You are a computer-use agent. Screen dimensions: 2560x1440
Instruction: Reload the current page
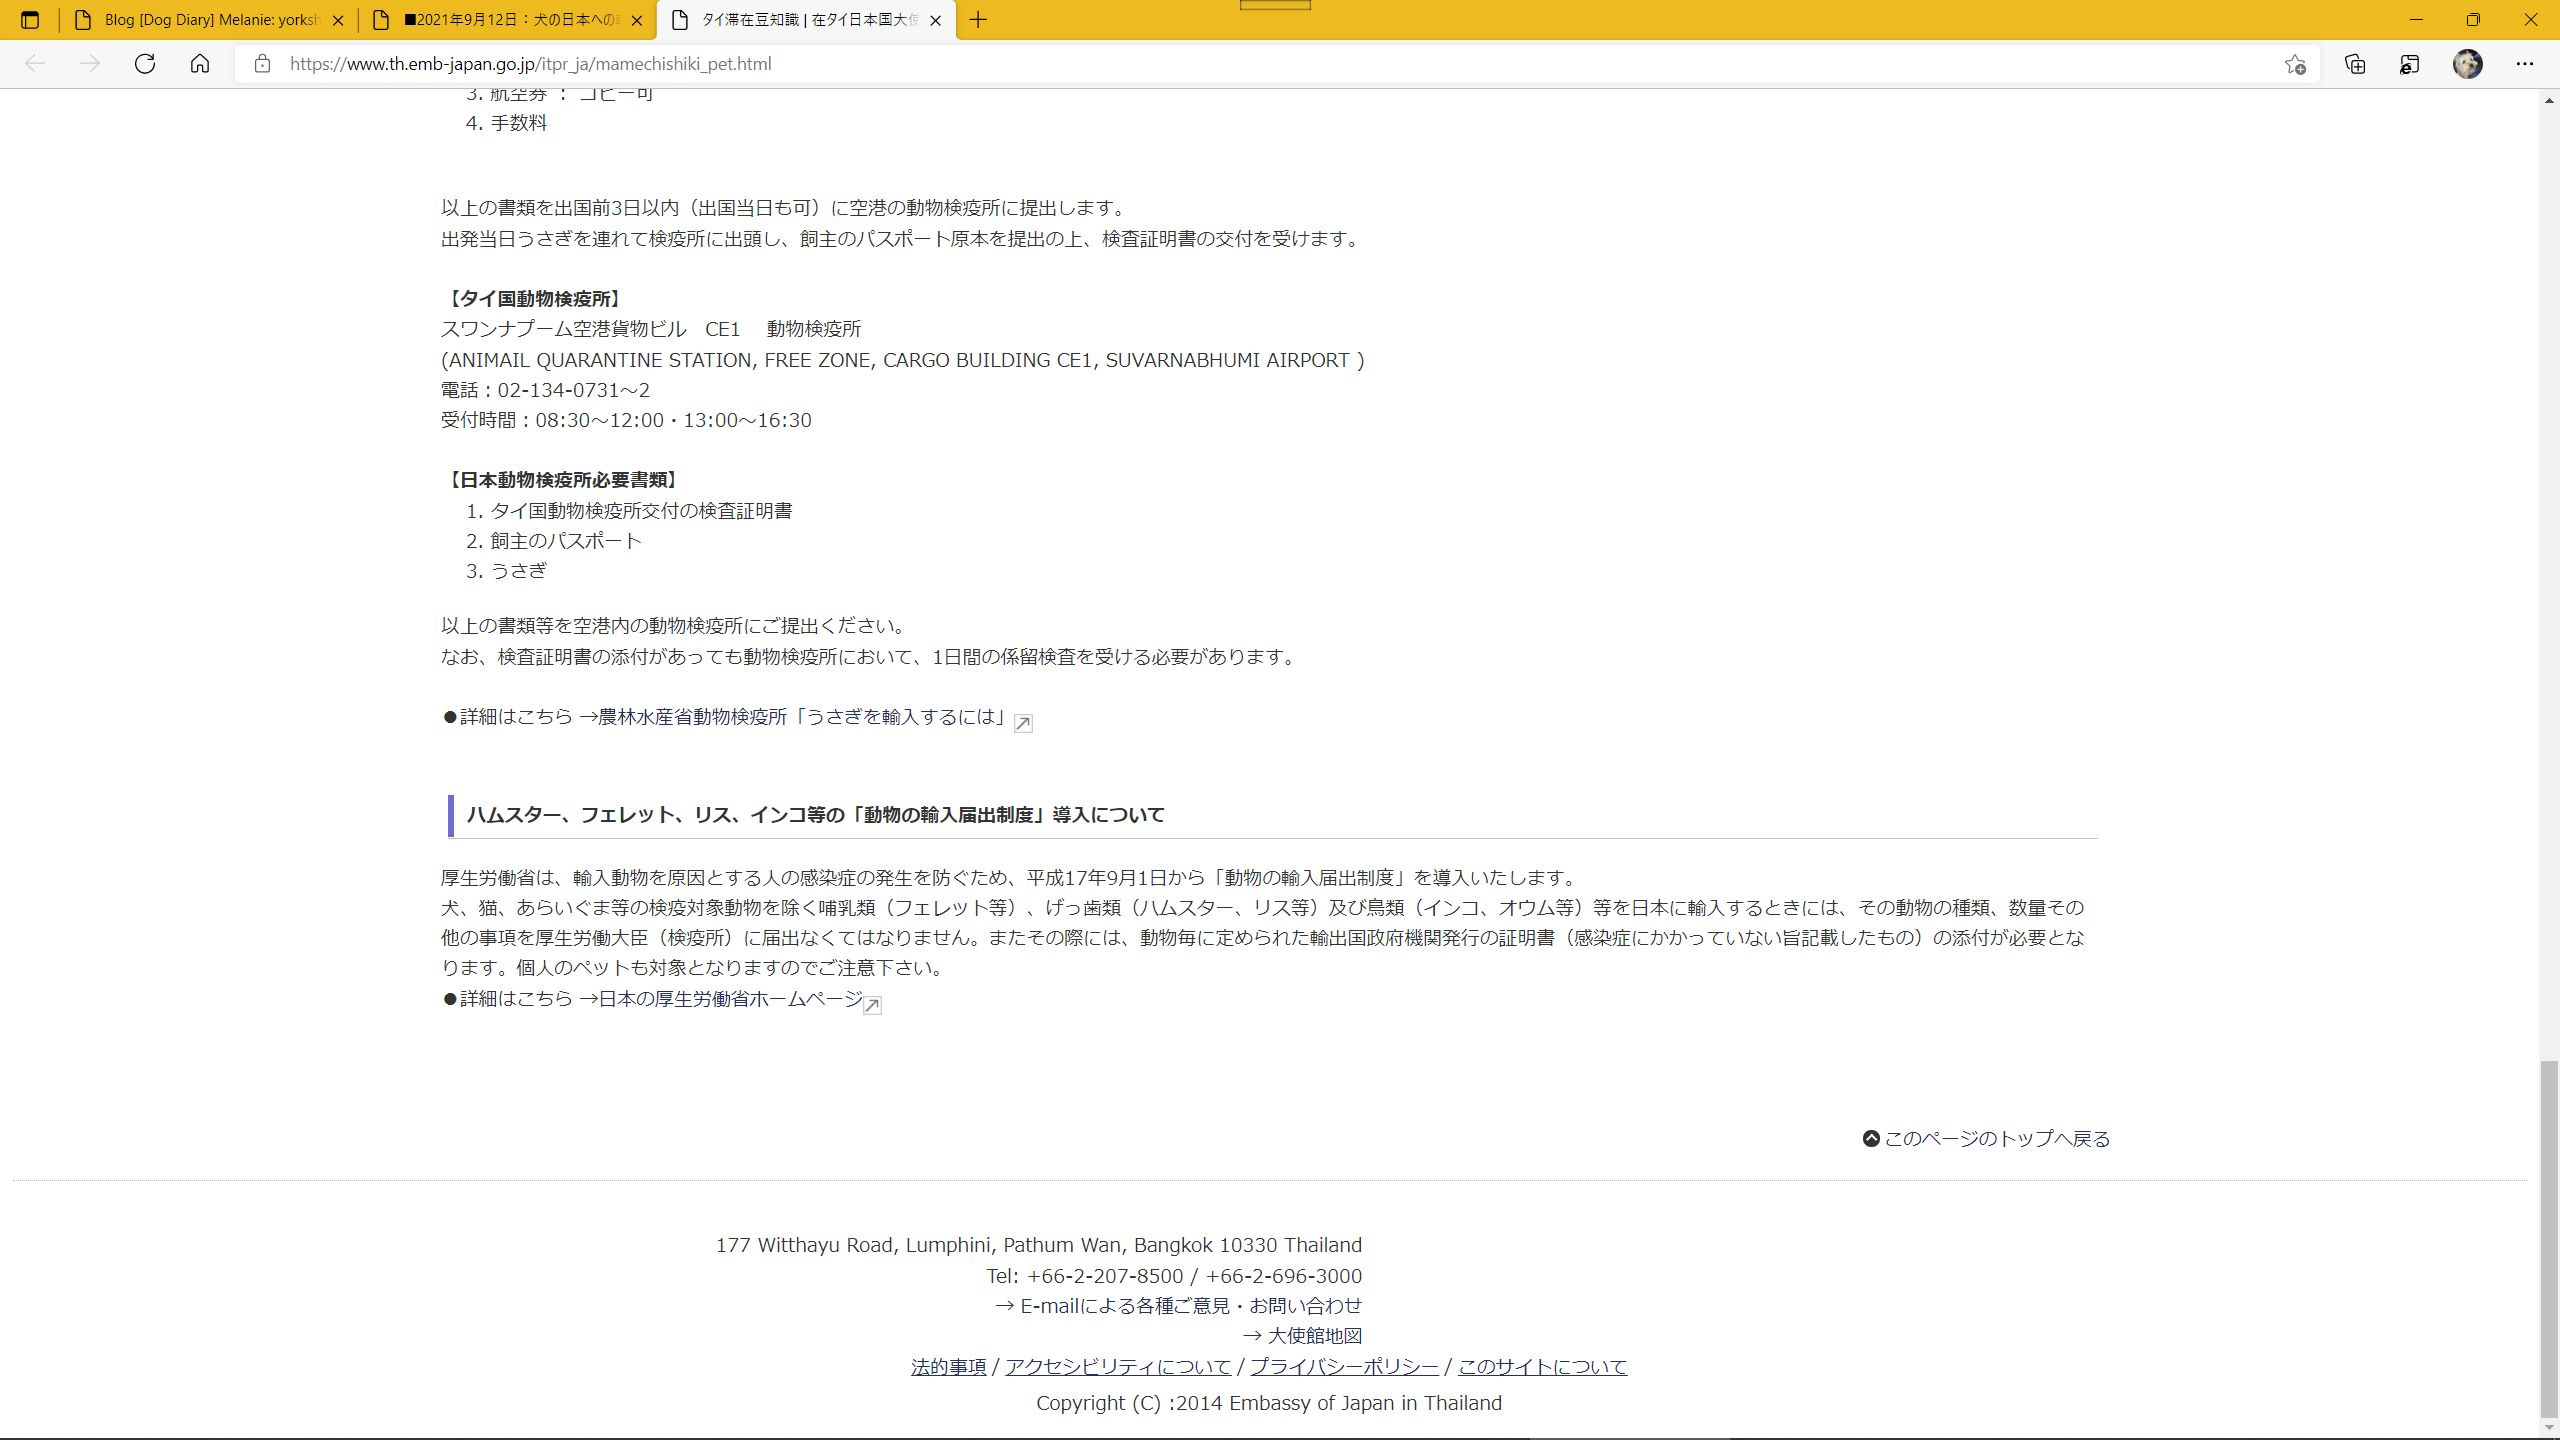coord(145,64)
